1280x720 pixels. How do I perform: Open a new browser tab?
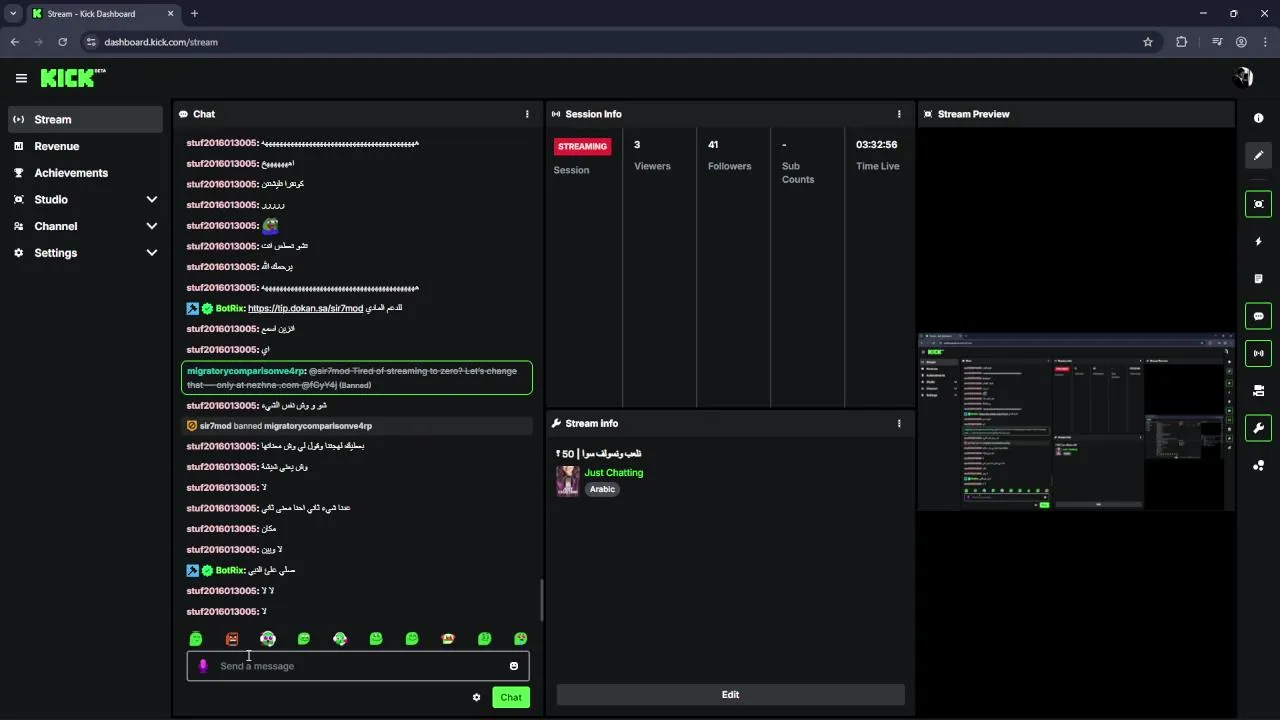[x=194, y=13]
